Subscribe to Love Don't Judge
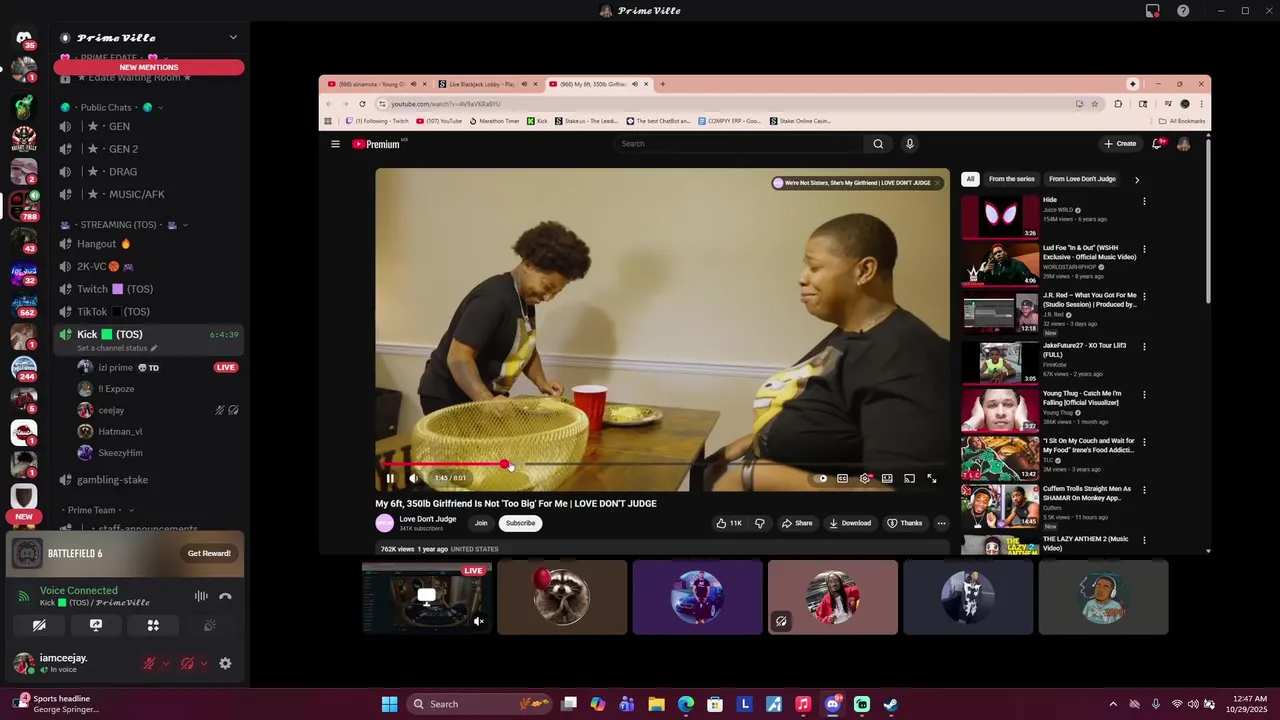This screenshot has height=720, width=1280. click(520, 523)
